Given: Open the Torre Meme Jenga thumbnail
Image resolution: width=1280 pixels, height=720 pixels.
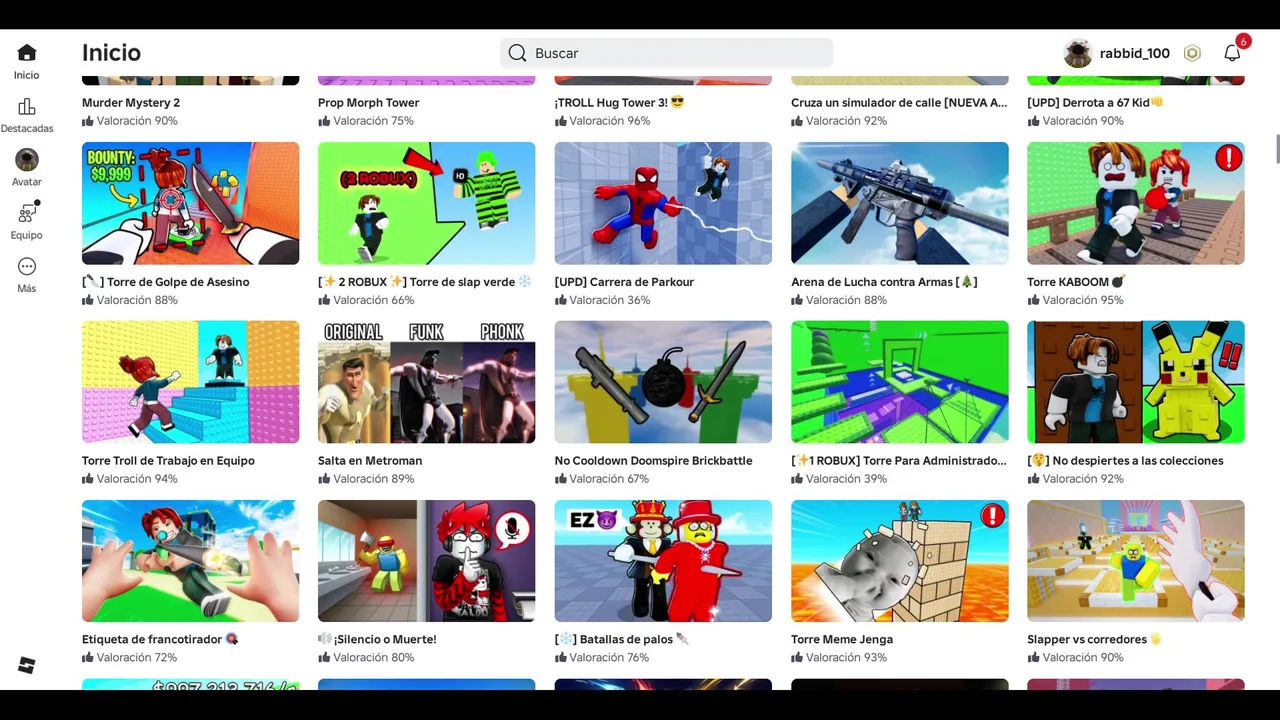Looking at the screenshot, I should point(899,561).
